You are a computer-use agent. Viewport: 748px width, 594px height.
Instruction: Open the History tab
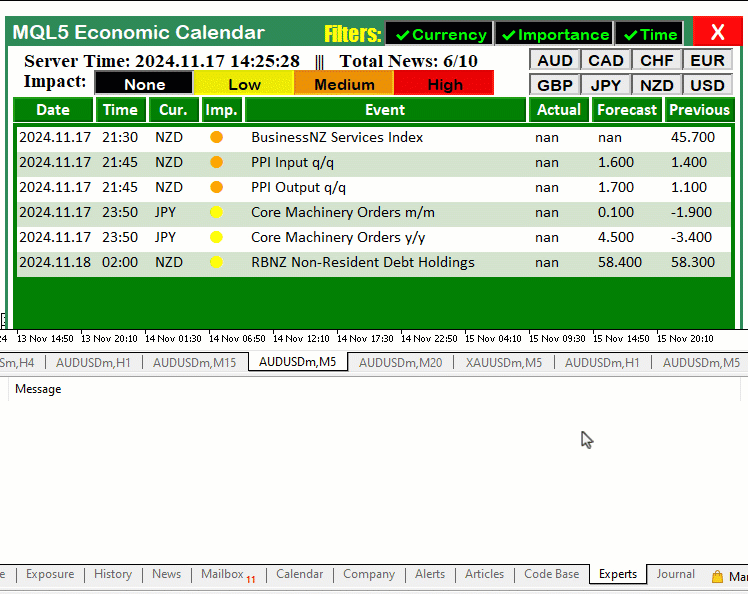pos(113,574)
